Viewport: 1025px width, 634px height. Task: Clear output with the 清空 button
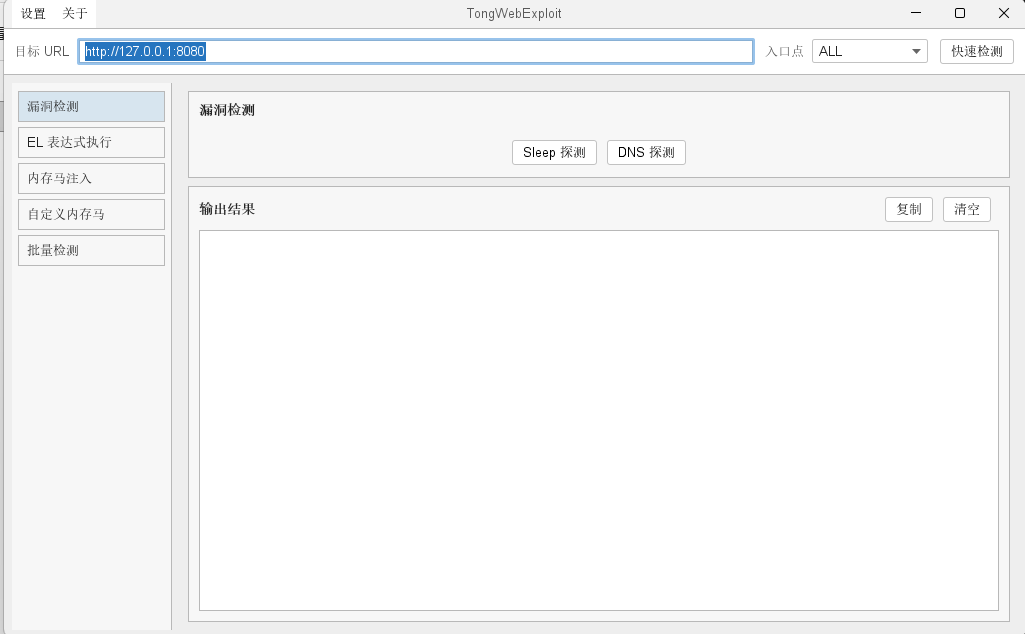pos(966,210)
